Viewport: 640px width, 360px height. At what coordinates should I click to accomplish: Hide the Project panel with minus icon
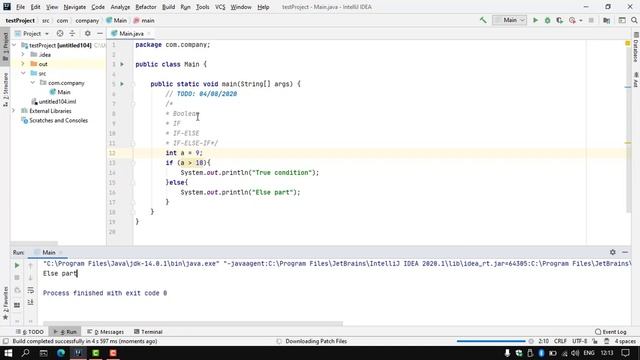(x=100, y=33)
